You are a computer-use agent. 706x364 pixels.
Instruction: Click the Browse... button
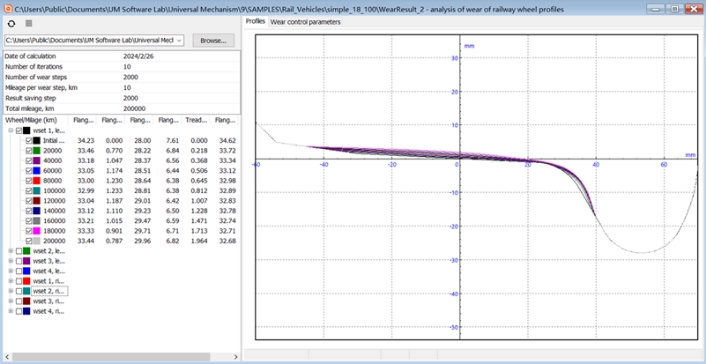pyautogui.click(x=213, y=41)
